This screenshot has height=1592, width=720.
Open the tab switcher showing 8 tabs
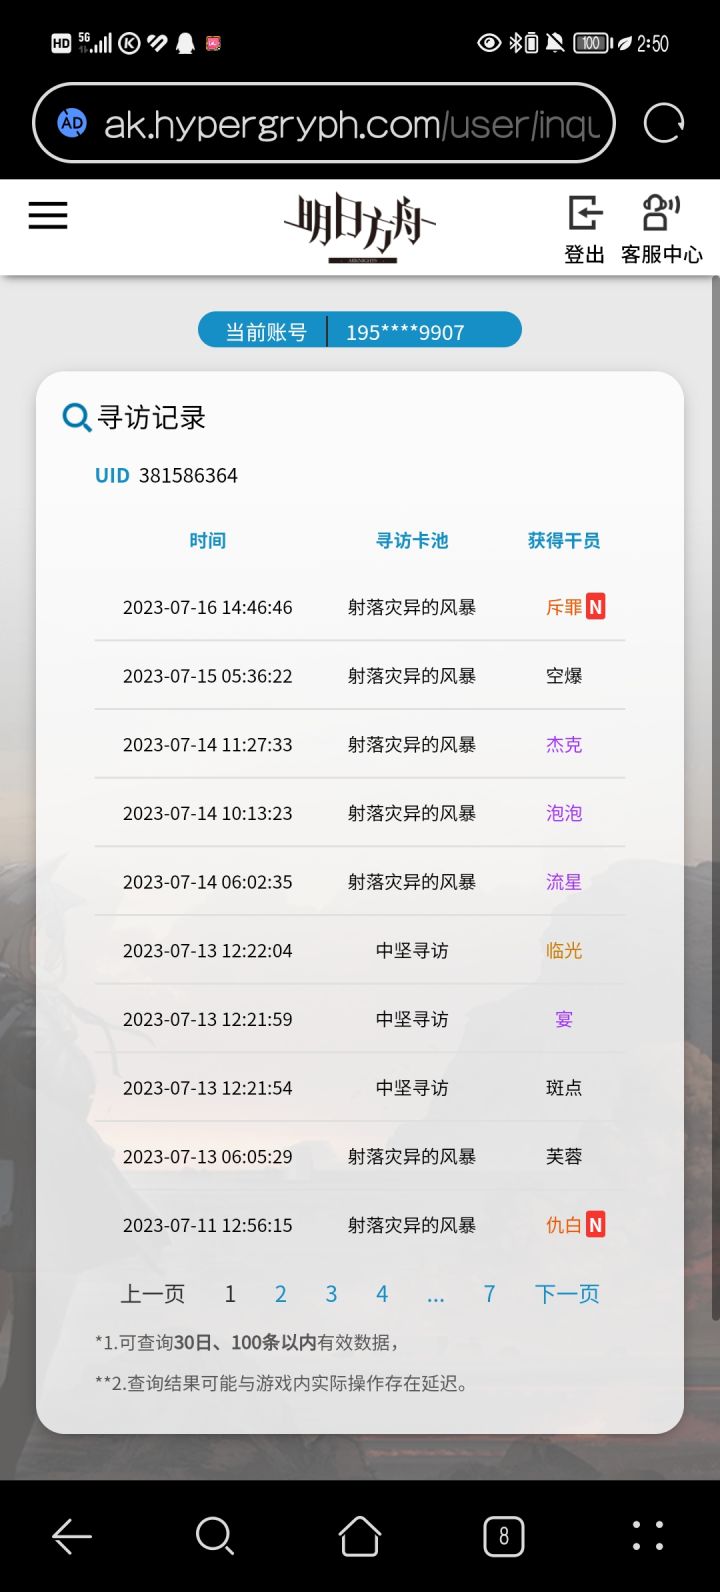click(504, 1536)
